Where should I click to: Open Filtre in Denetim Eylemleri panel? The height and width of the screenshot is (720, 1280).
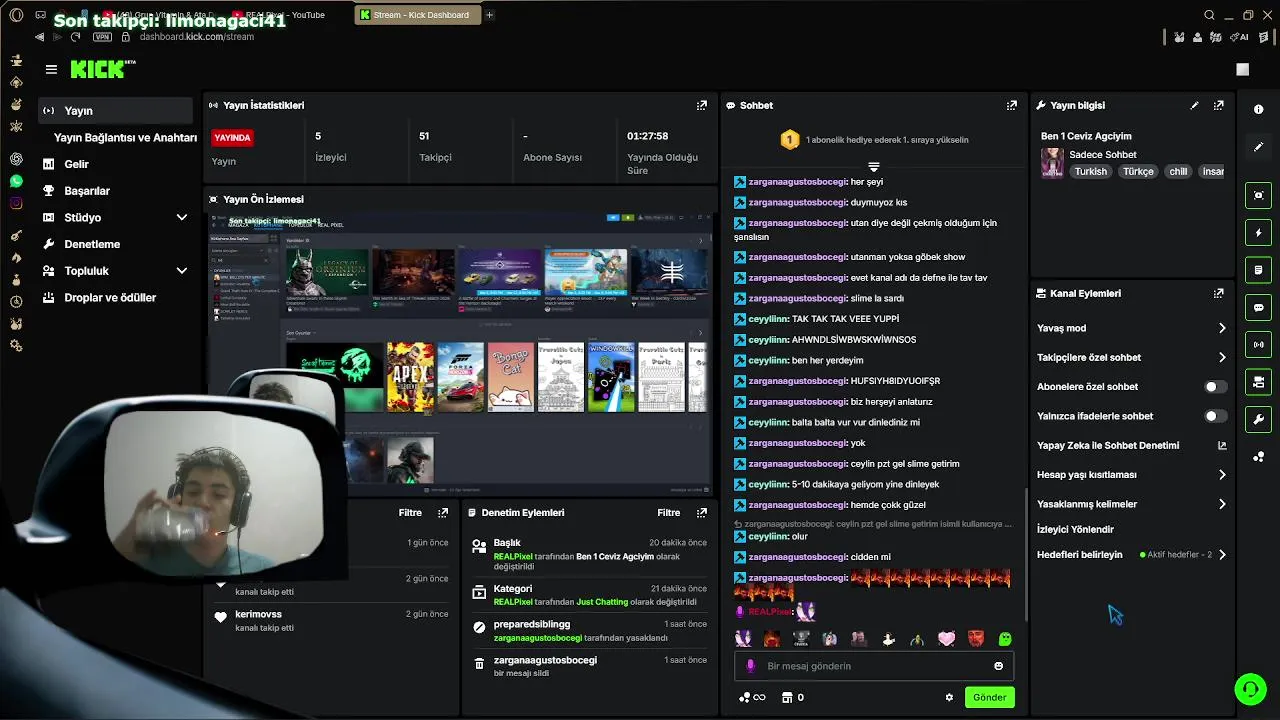pyautogui.click(x=668, y=512)
